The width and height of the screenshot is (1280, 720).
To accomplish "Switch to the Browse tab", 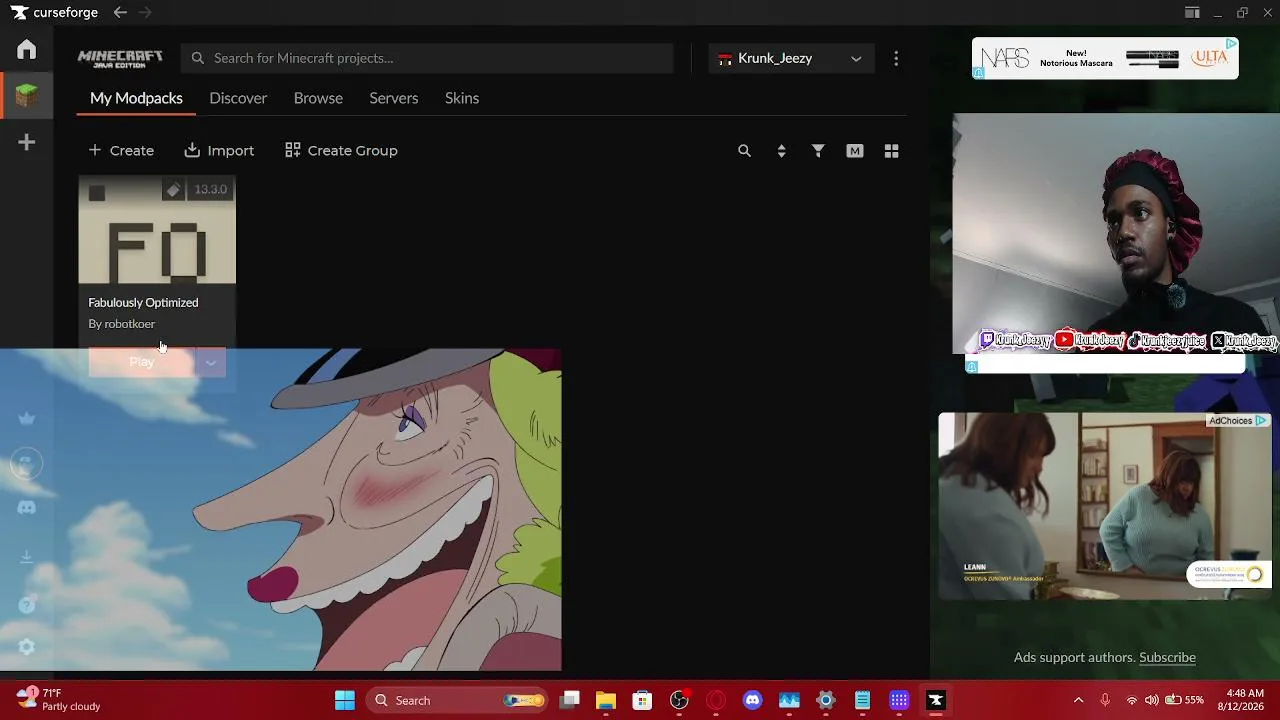I will [x=318, y=98].
